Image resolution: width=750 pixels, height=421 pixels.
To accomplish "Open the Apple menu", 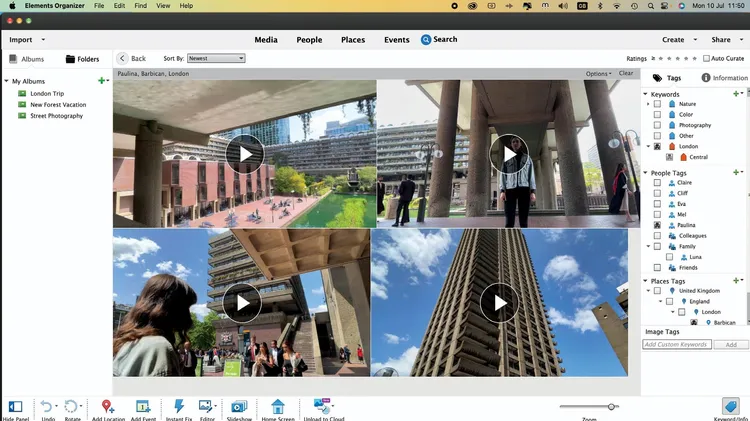I will (12, 6).
